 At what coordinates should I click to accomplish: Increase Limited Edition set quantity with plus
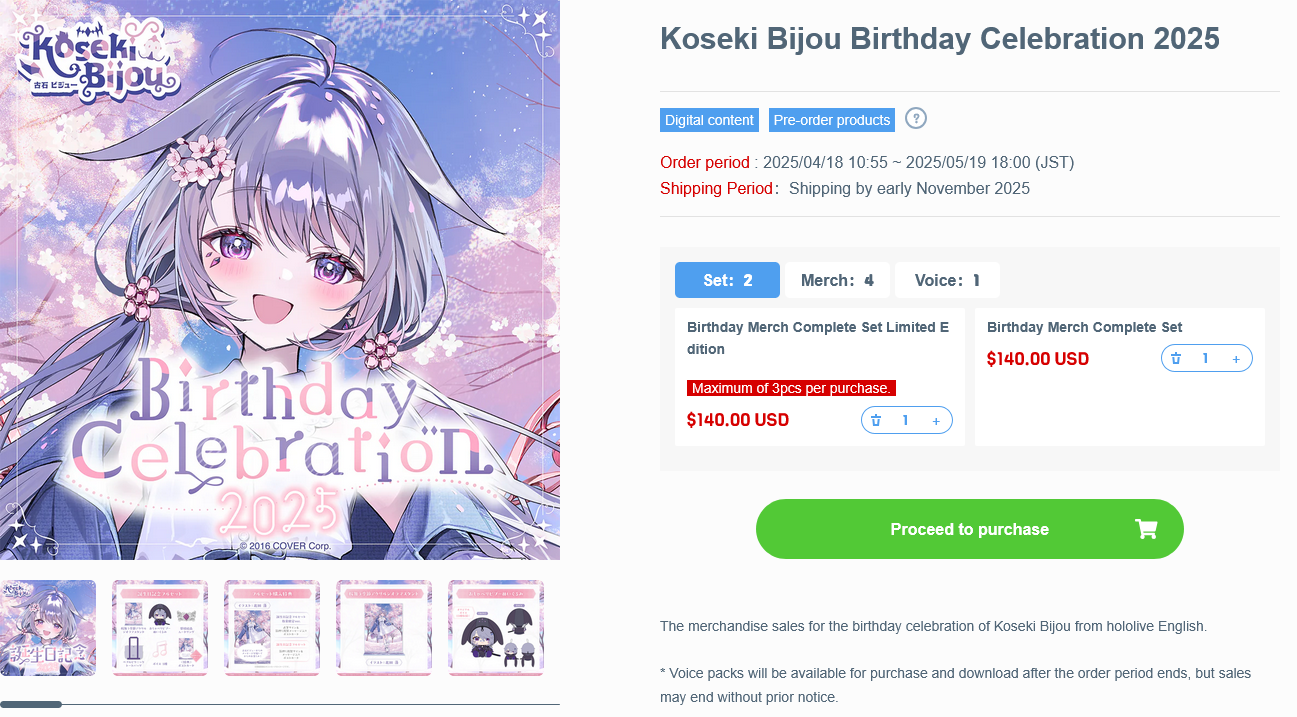[x=936, y=421]
